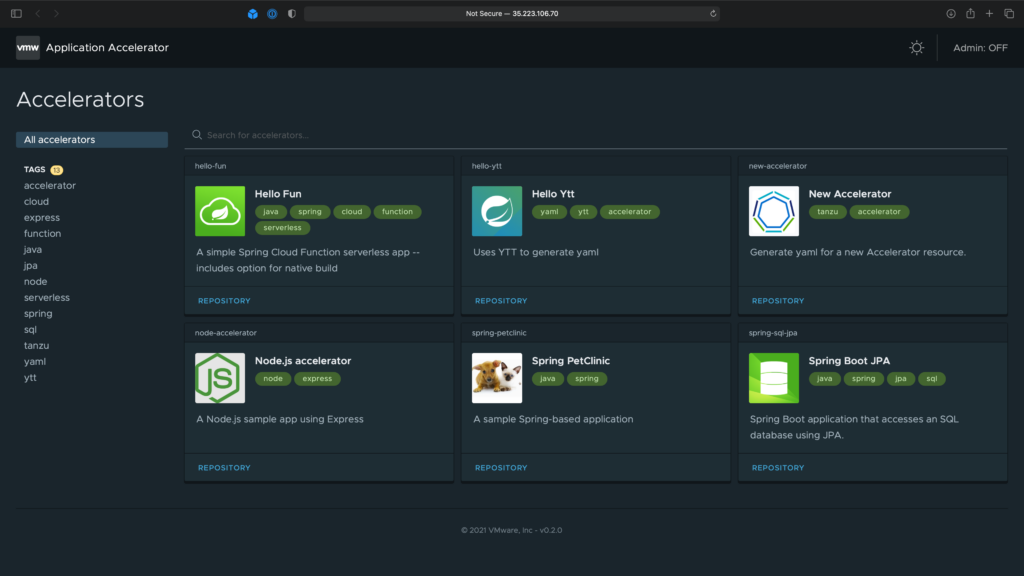Click the Hello Ytt card title
The height and width of the screenshot is (576, 1024).
553,194
